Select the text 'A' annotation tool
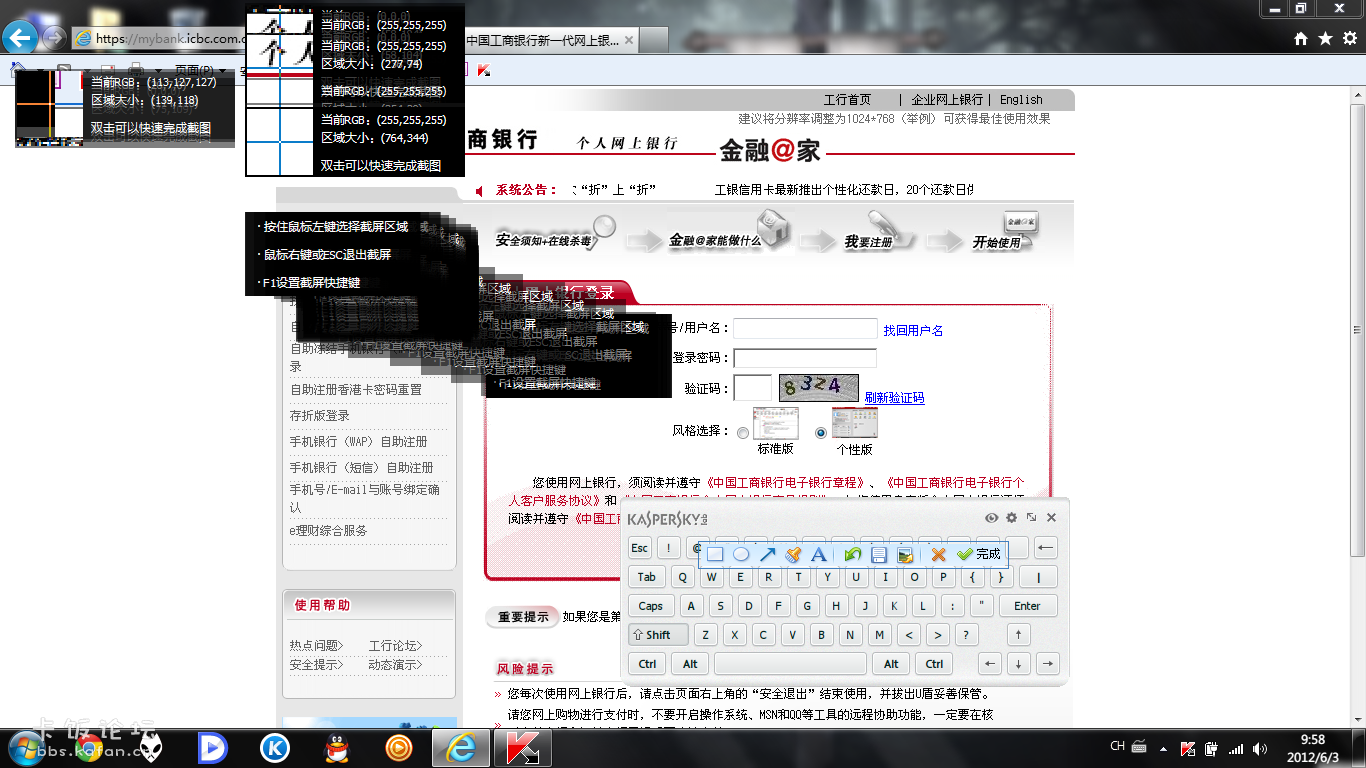Screen dimensions: 1366x768 point(819,554)
